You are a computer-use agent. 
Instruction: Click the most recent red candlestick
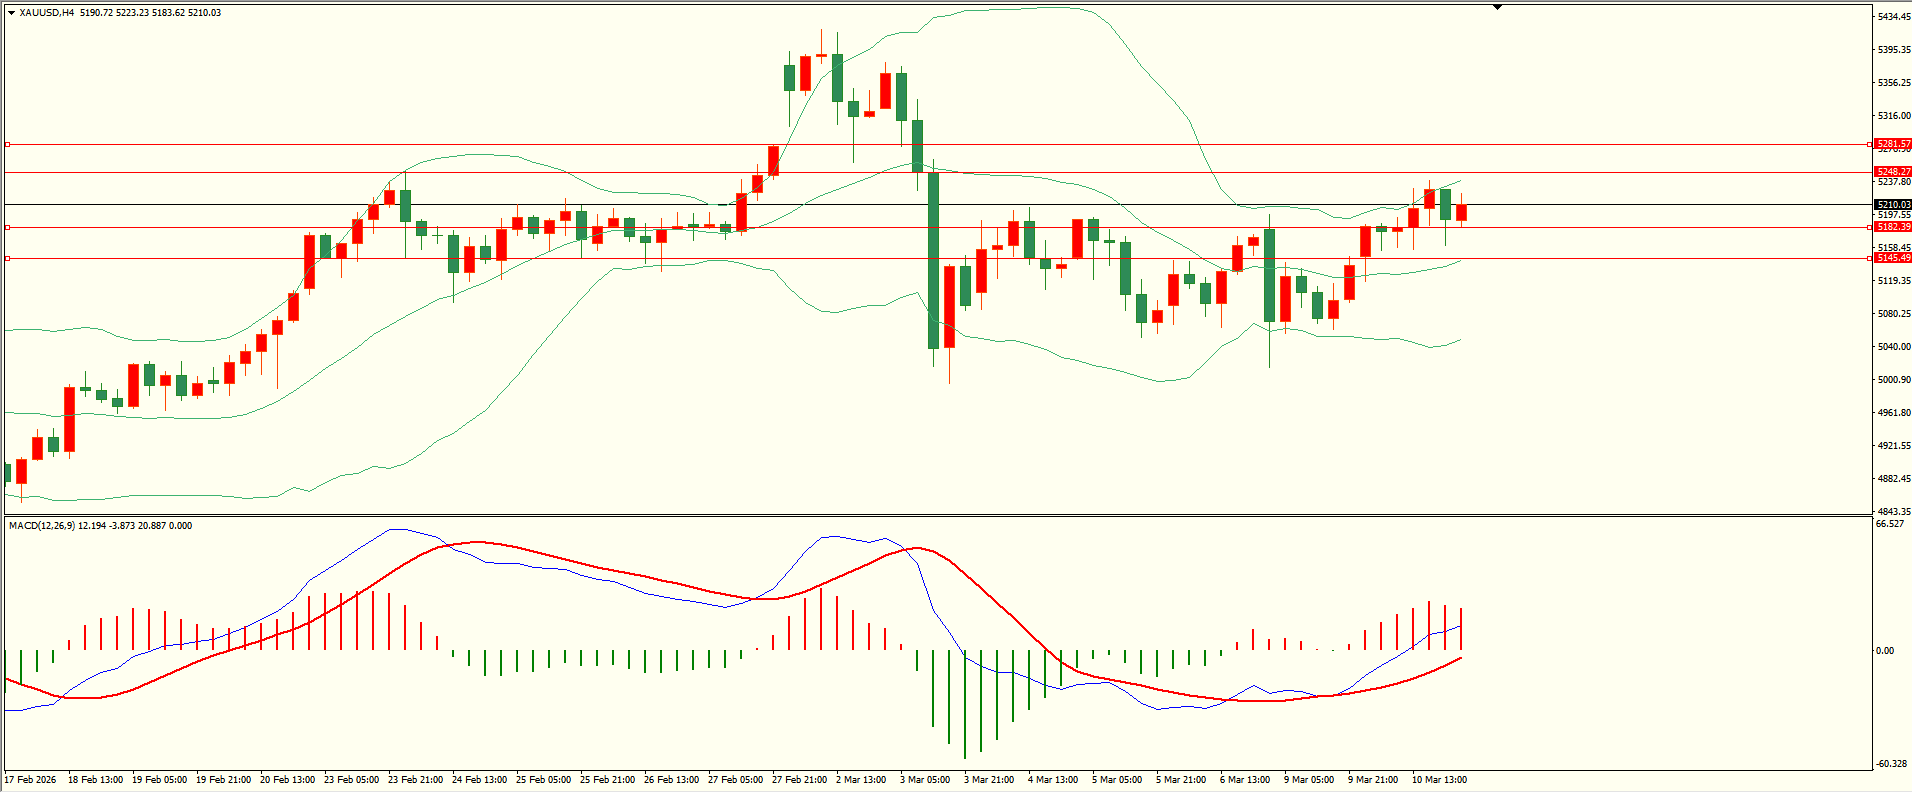(x=1461, y=212)
